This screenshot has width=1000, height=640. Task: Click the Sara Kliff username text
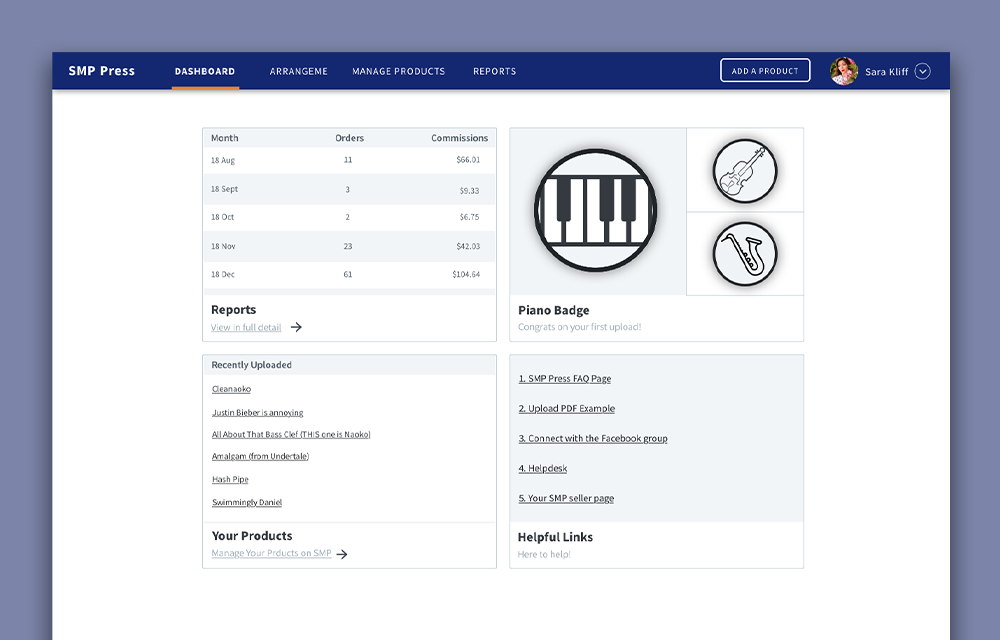pos(886,72)
